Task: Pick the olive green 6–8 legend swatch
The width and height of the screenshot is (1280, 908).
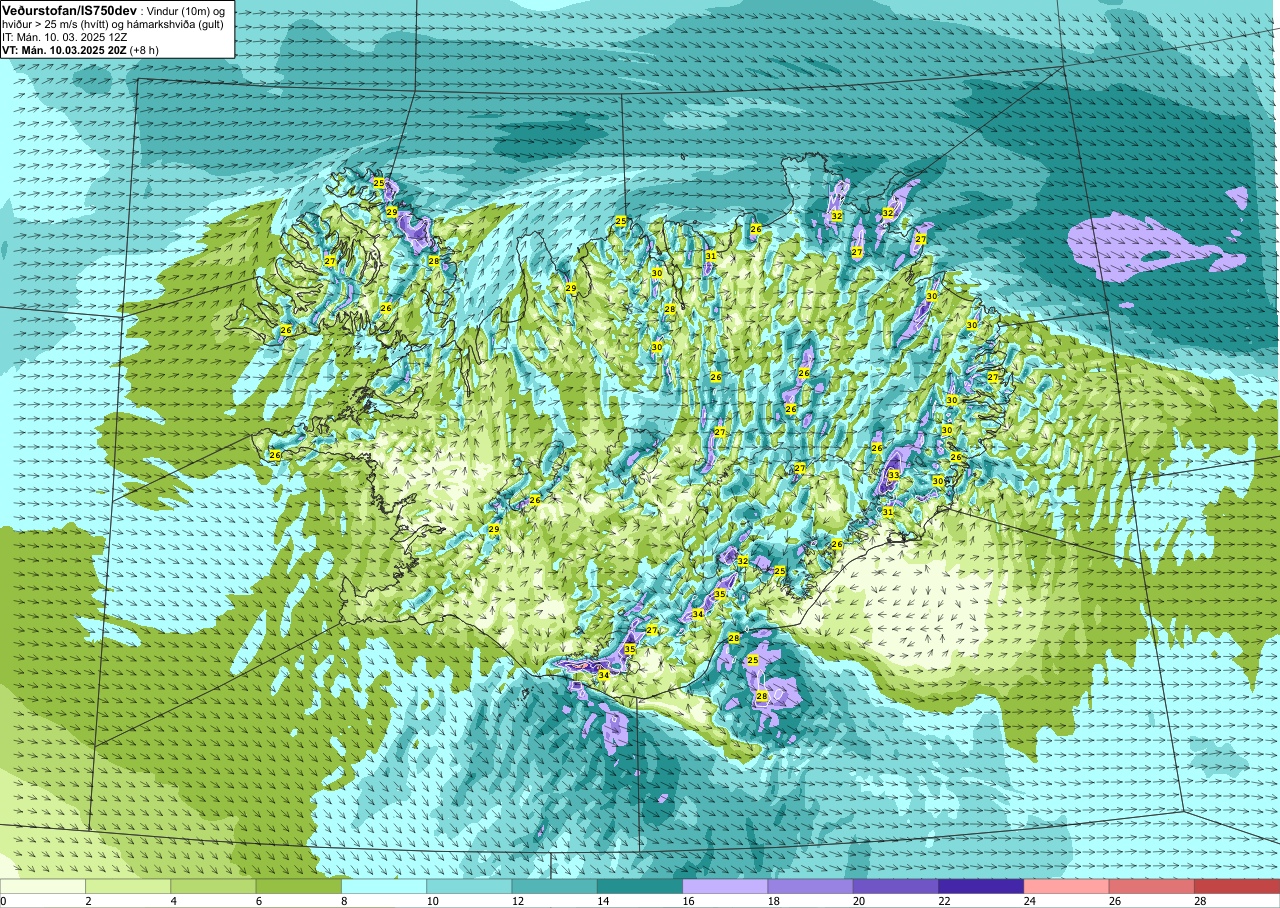Action: (x=298, y=886)
